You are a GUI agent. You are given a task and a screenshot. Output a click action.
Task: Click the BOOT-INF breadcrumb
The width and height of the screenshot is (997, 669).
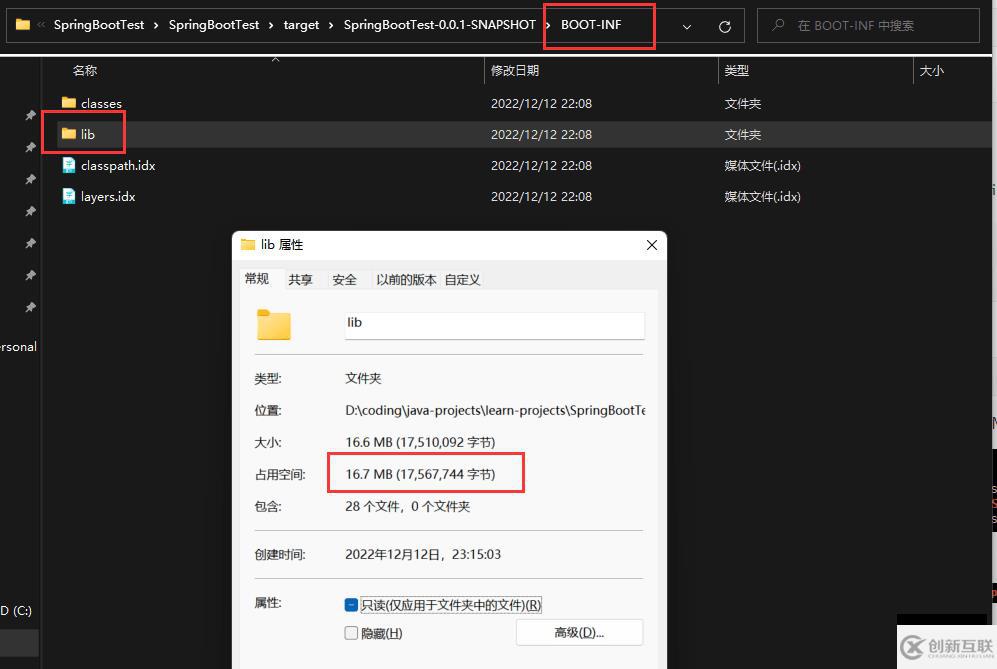click(x=591, y=25)
